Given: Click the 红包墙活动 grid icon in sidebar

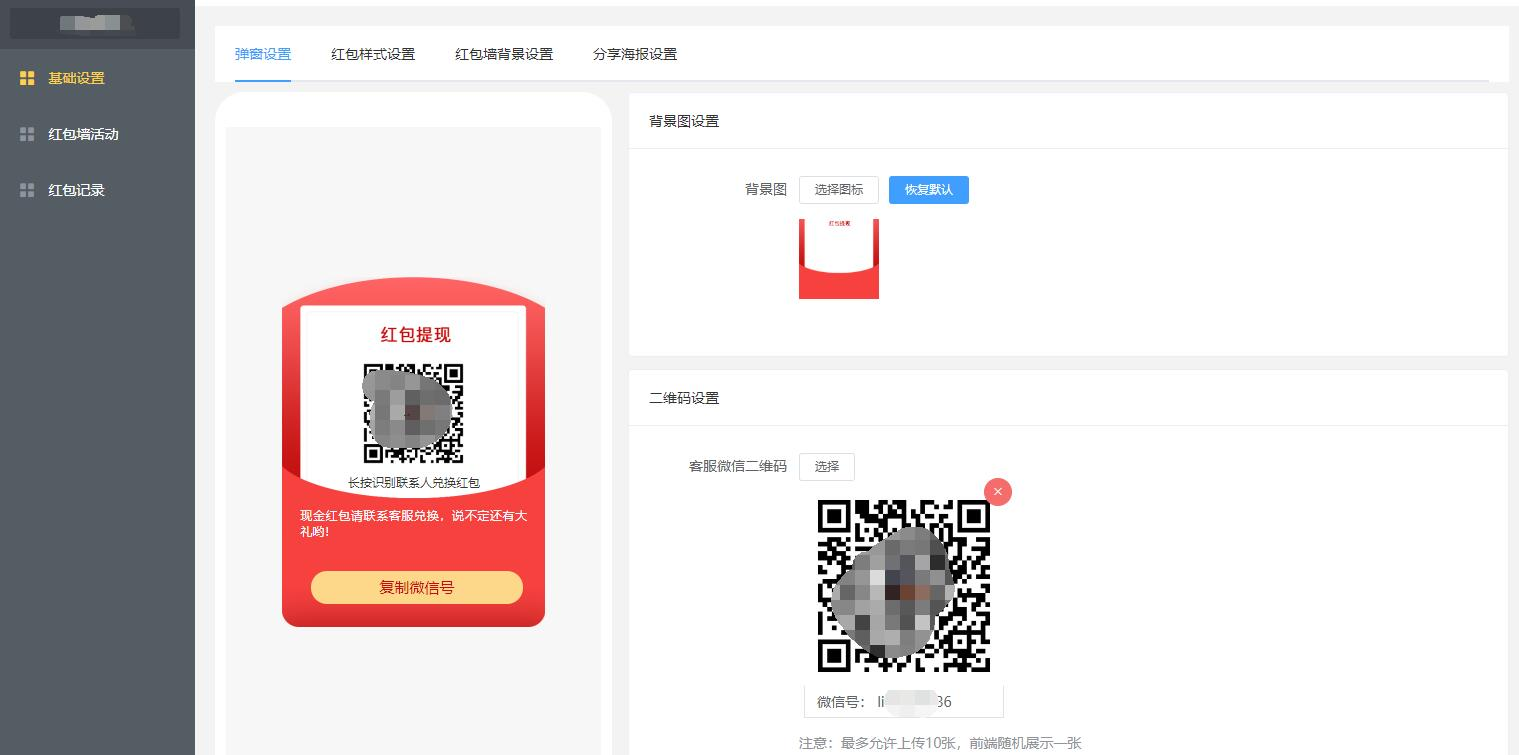Looking at the screenshot, I should [x=27, y=134].
